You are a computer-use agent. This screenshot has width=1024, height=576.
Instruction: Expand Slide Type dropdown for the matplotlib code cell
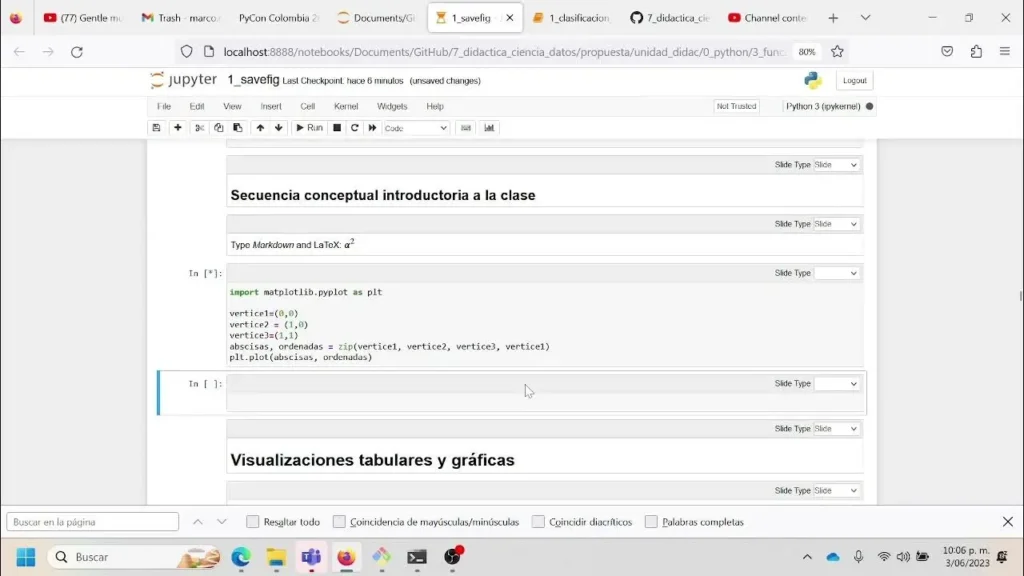click(836, 273)
